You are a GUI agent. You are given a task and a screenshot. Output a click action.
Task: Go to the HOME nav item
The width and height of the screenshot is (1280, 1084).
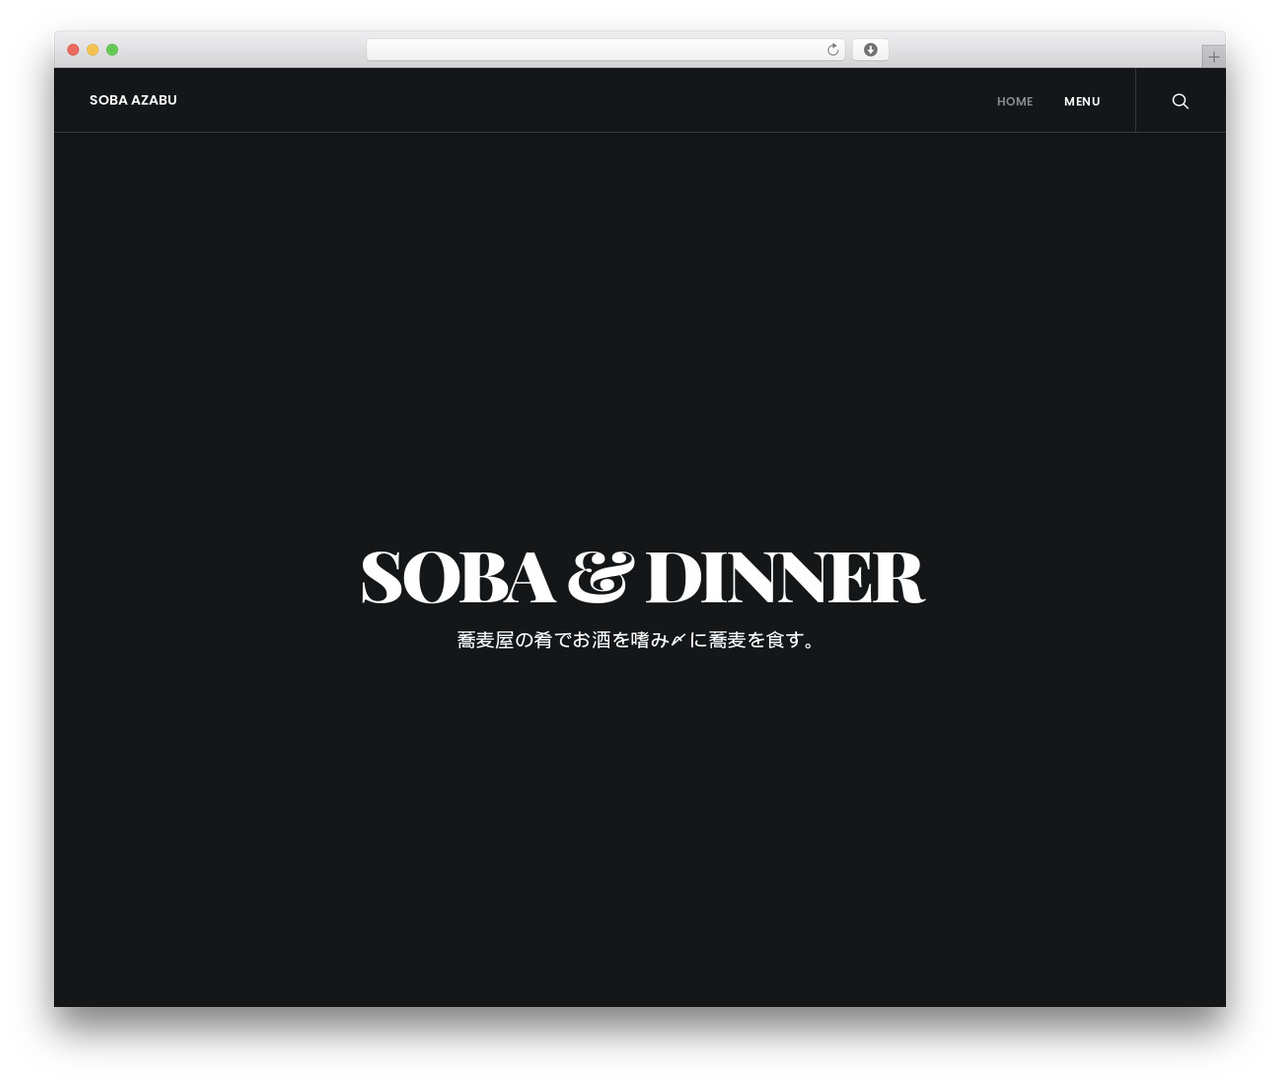[1014, 101]
